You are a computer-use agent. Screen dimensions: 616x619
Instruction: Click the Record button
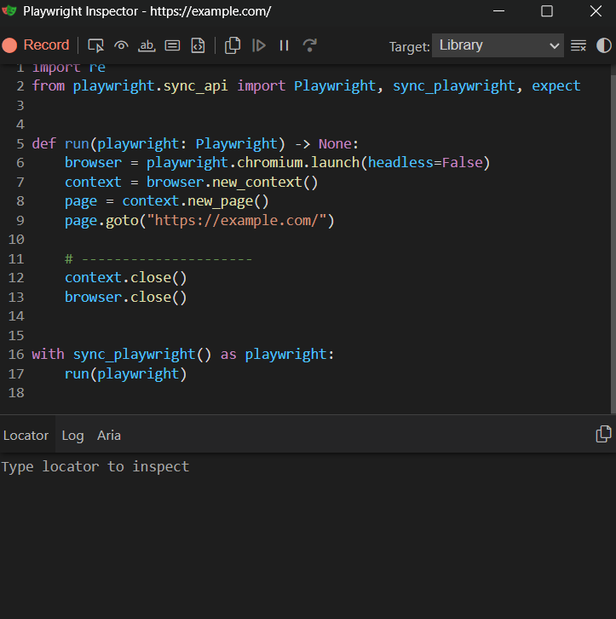(x=36, y=45)
